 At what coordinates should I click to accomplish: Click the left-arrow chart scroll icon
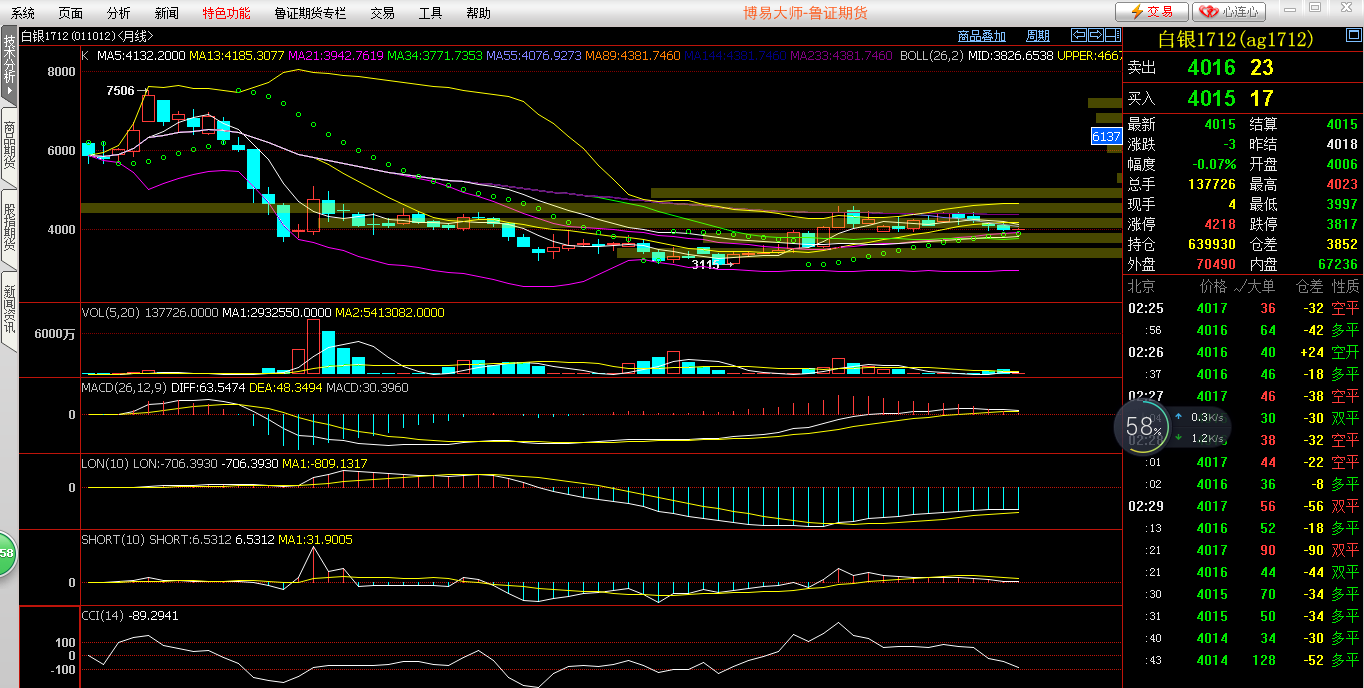point(1080,35)
